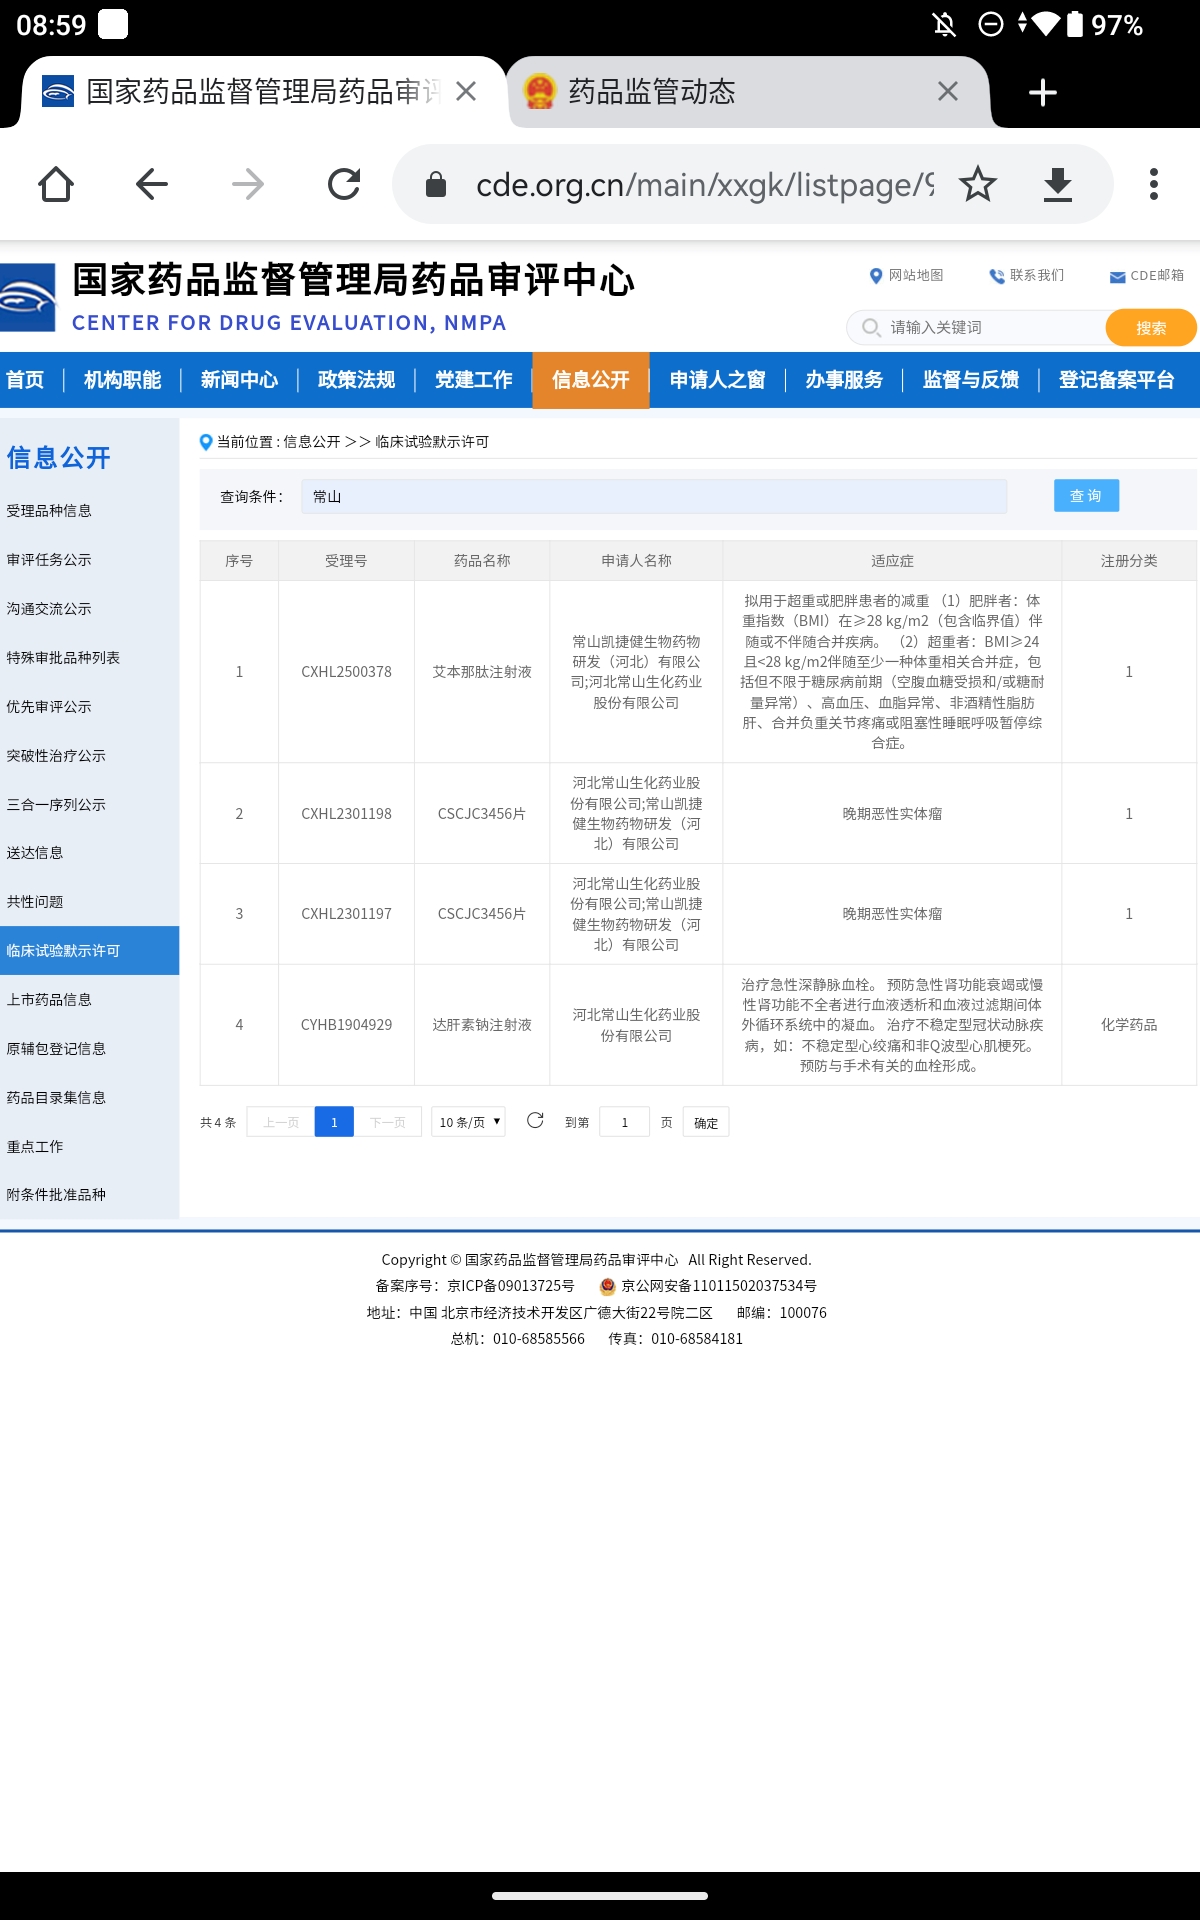This screenshot has height=1920, width=1200.
Task: Click acceptance number CXHL2500378
Action: pos(346,672)
